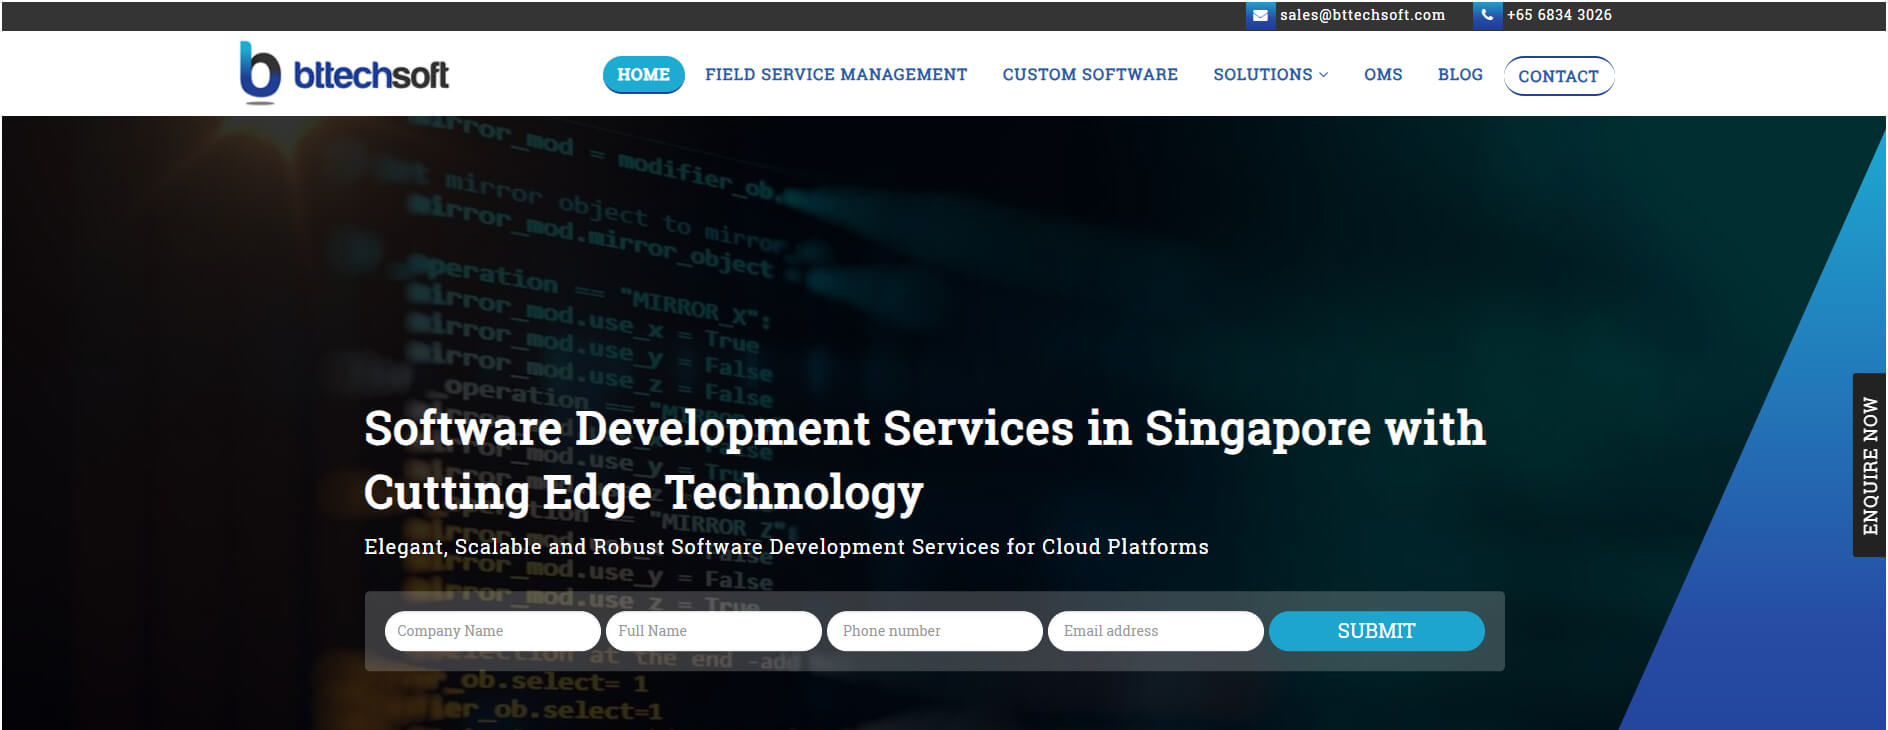Select the HOME menu item
The width and height of the screenshot is (1888, 730).
click(x=644, y=75)
